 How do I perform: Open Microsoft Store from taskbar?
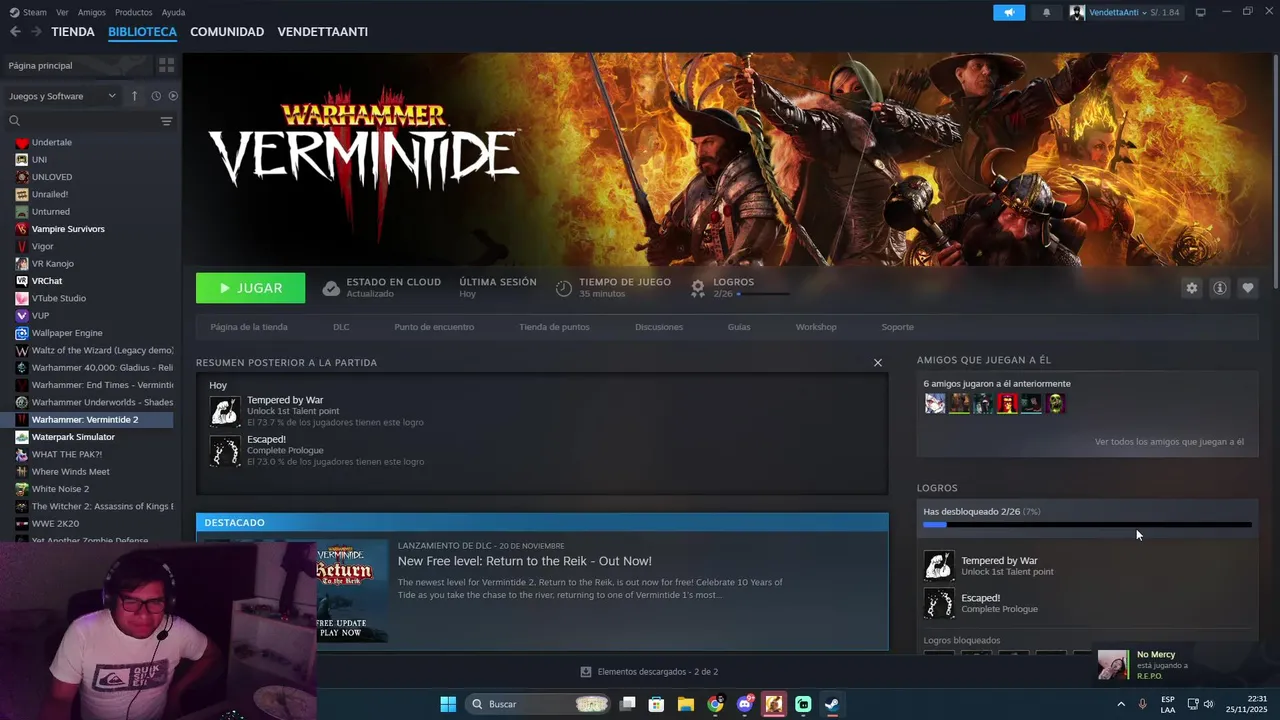(x=657, y=704)
